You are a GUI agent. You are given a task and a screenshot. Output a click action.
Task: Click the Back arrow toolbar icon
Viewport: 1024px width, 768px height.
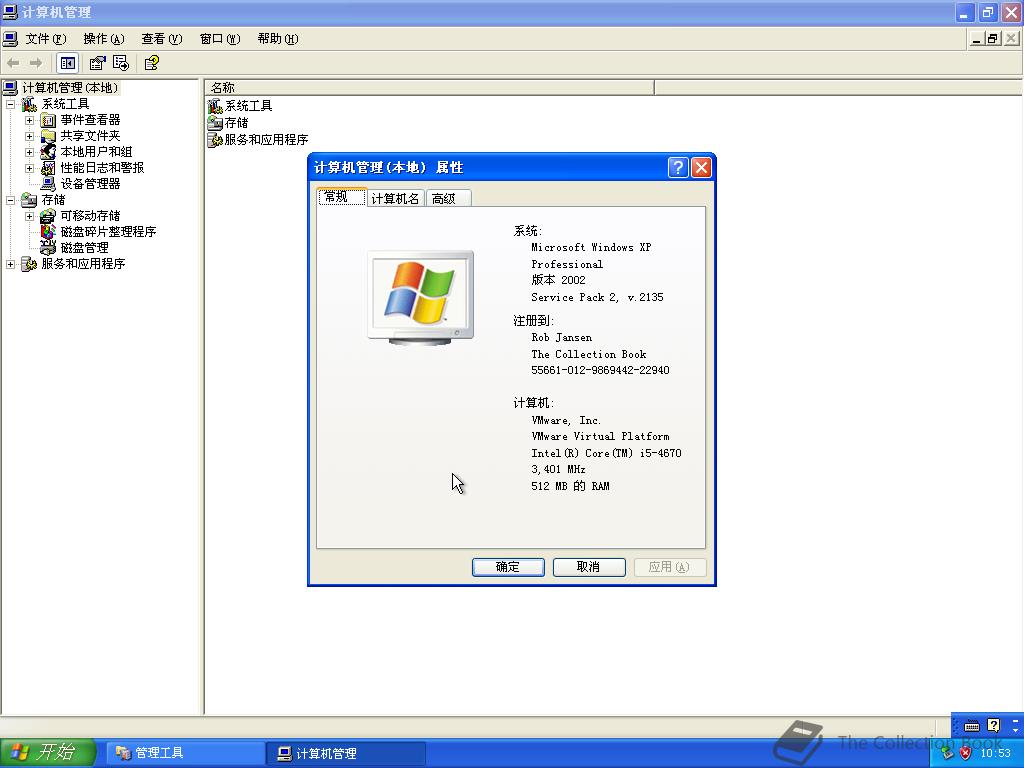pyautogui.click(x=13, y=63)
